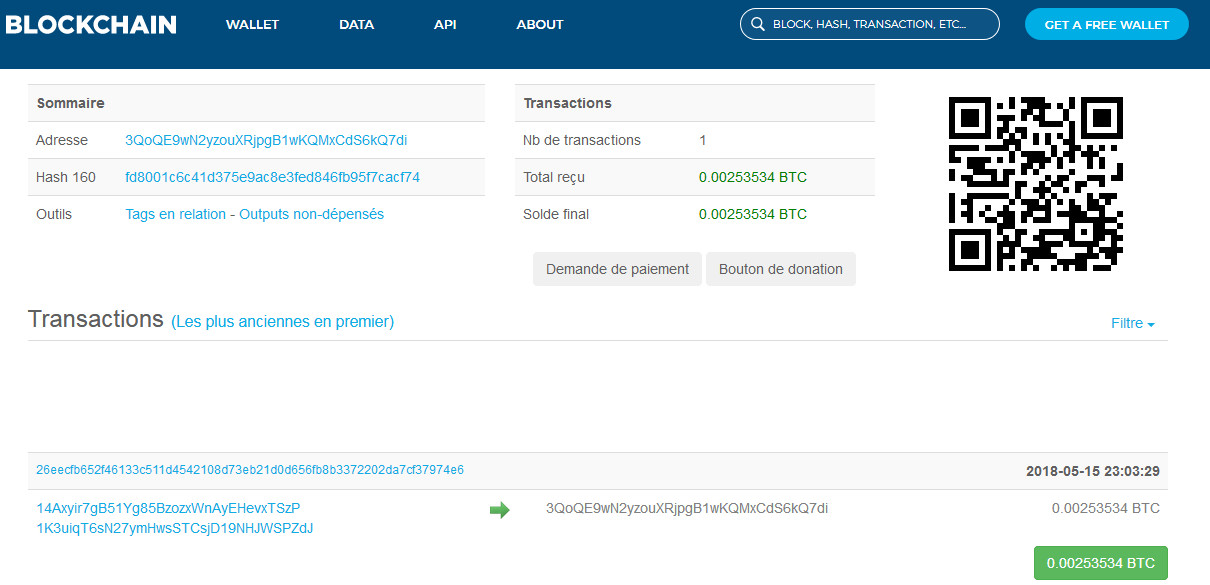The image size is (1210, 585).
Task: Open the ABOUT menu
Action: coord(540,24)
